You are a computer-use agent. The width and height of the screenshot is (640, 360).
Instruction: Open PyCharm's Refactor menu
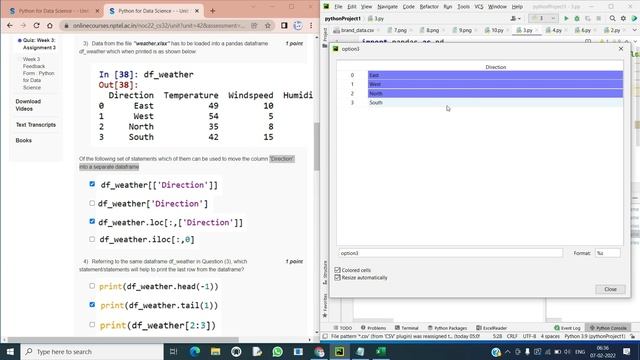click(429, 7)
